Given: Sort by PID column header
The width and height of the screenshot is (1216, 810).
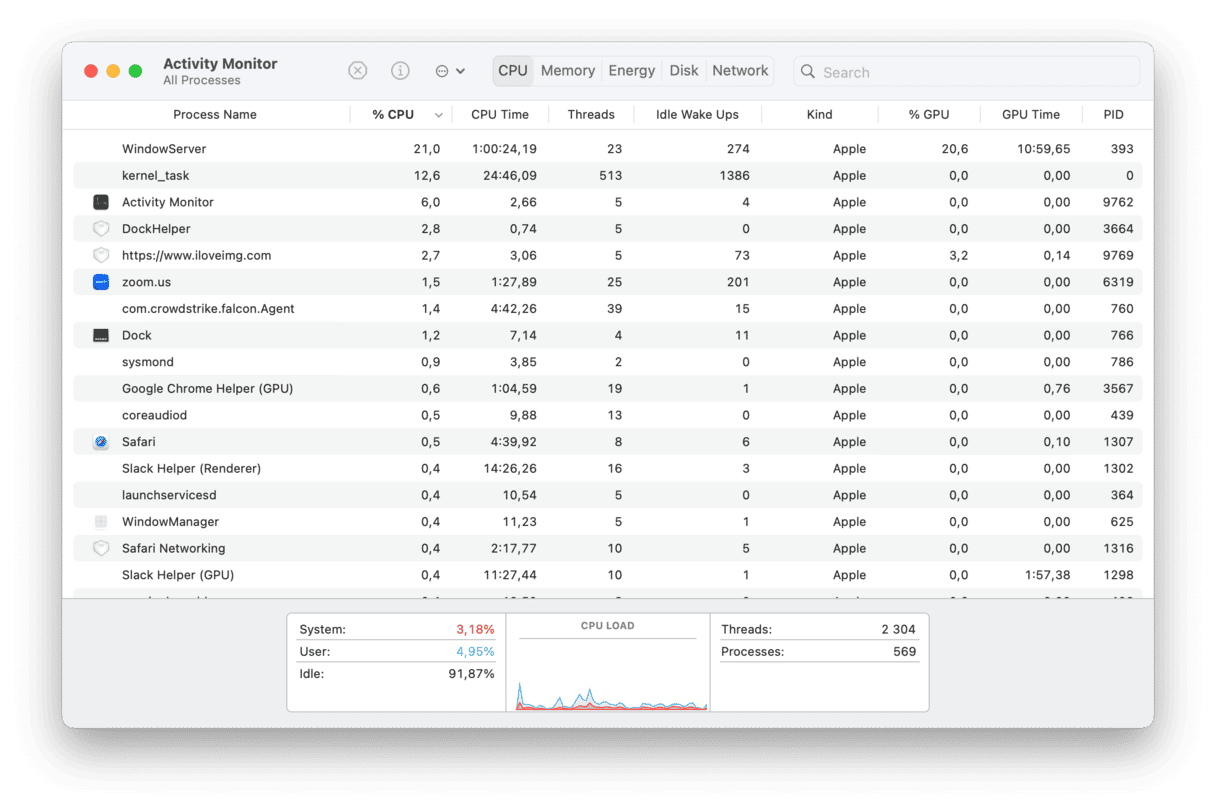Looking at the screenshot, I should tap(1114, 115).
